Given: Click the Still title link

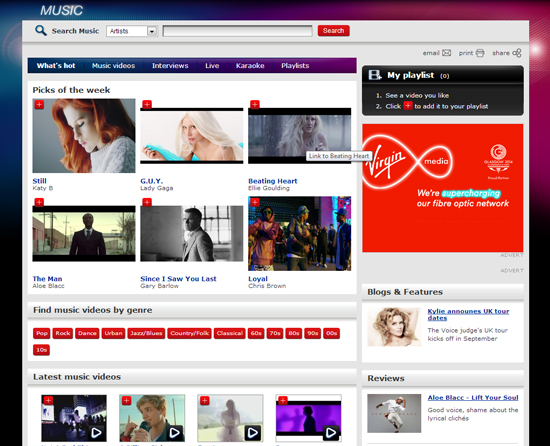Looking at the screenshot, I should click(x=39, y=181).
